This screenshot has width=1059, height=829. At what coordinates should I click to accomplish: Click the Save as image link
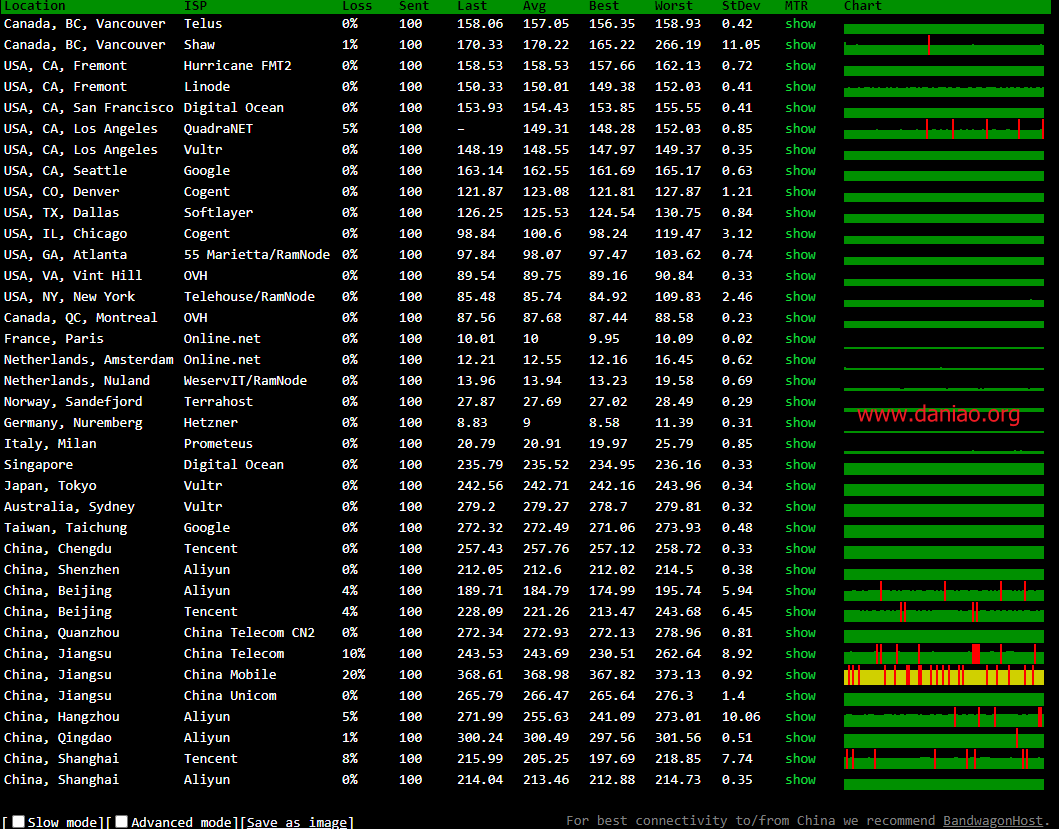pos(296,822)
